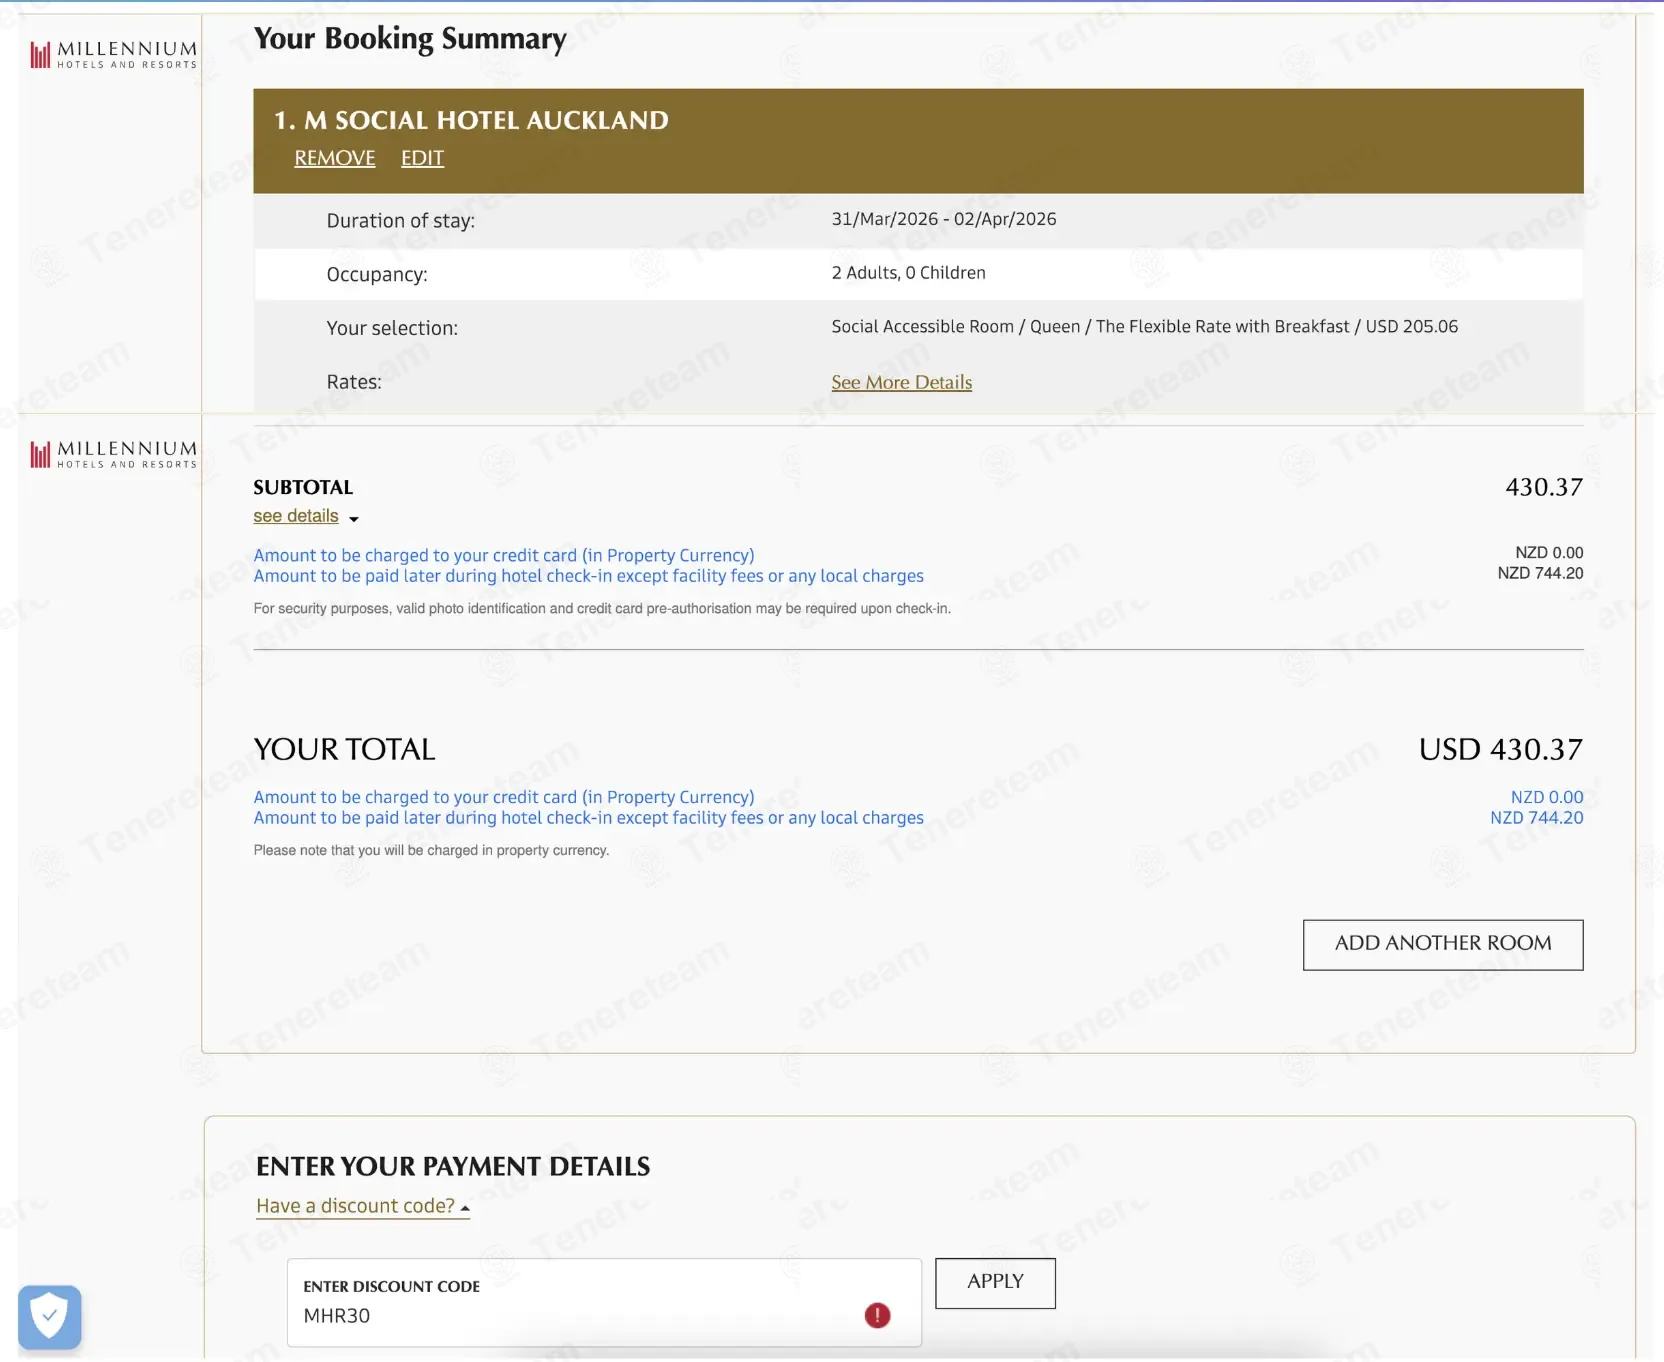
Task: Click the security purposes check-in note
Action: coord(602,608)
